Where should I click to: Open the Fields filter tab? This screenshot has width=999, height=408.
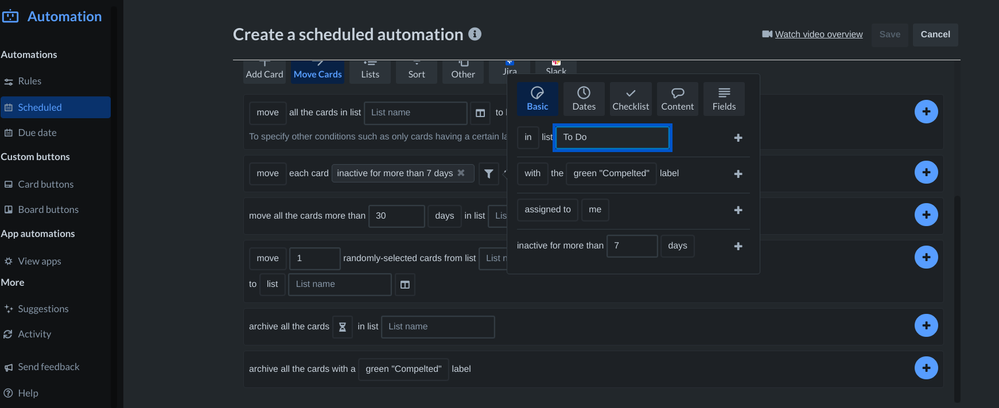[x=724, y=99]
